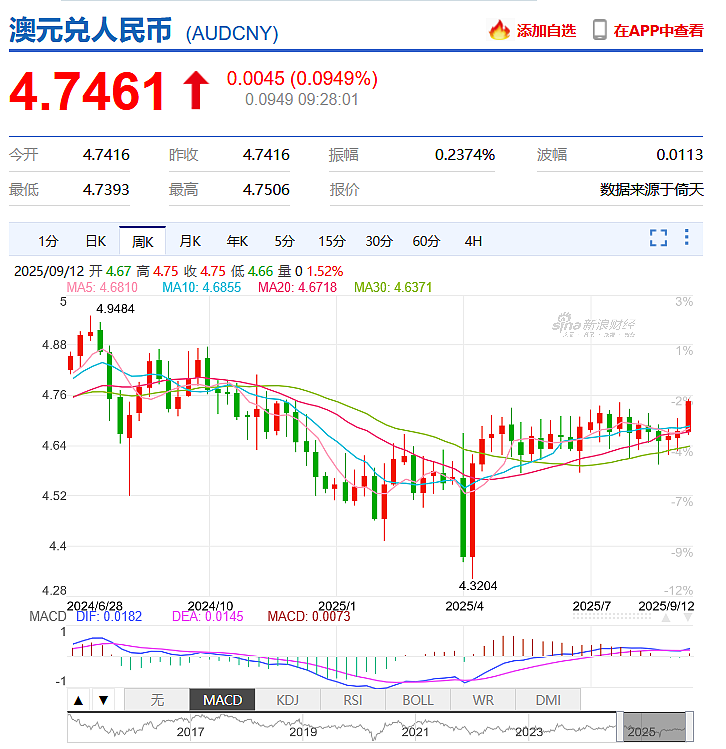Click 2017 on the overview timeline
Viewport: 726px width, 749px height.
[x=190, y=732]
